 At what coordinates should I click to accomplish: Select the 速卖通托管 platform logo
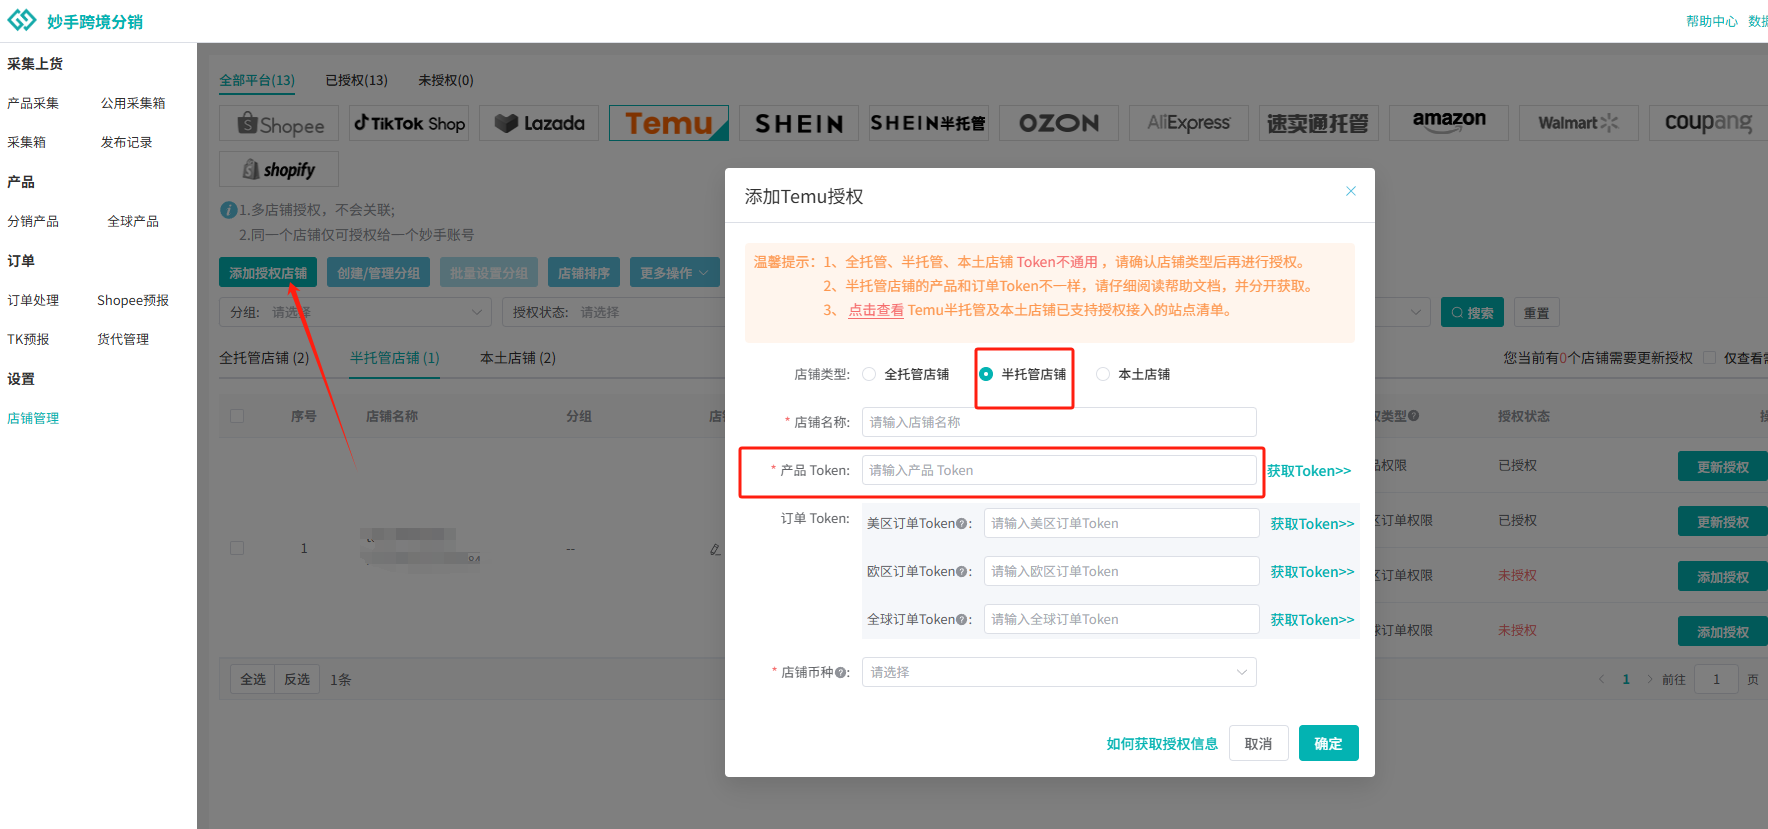point(1319,124)
